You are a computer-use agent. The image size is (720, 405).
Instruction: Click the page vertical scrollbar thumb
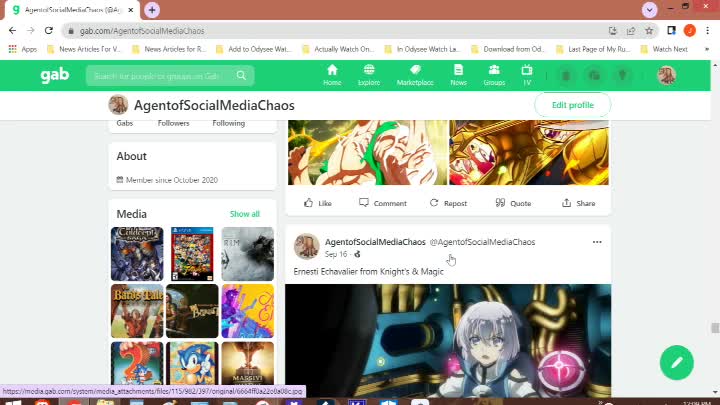(x=715, y=328)
